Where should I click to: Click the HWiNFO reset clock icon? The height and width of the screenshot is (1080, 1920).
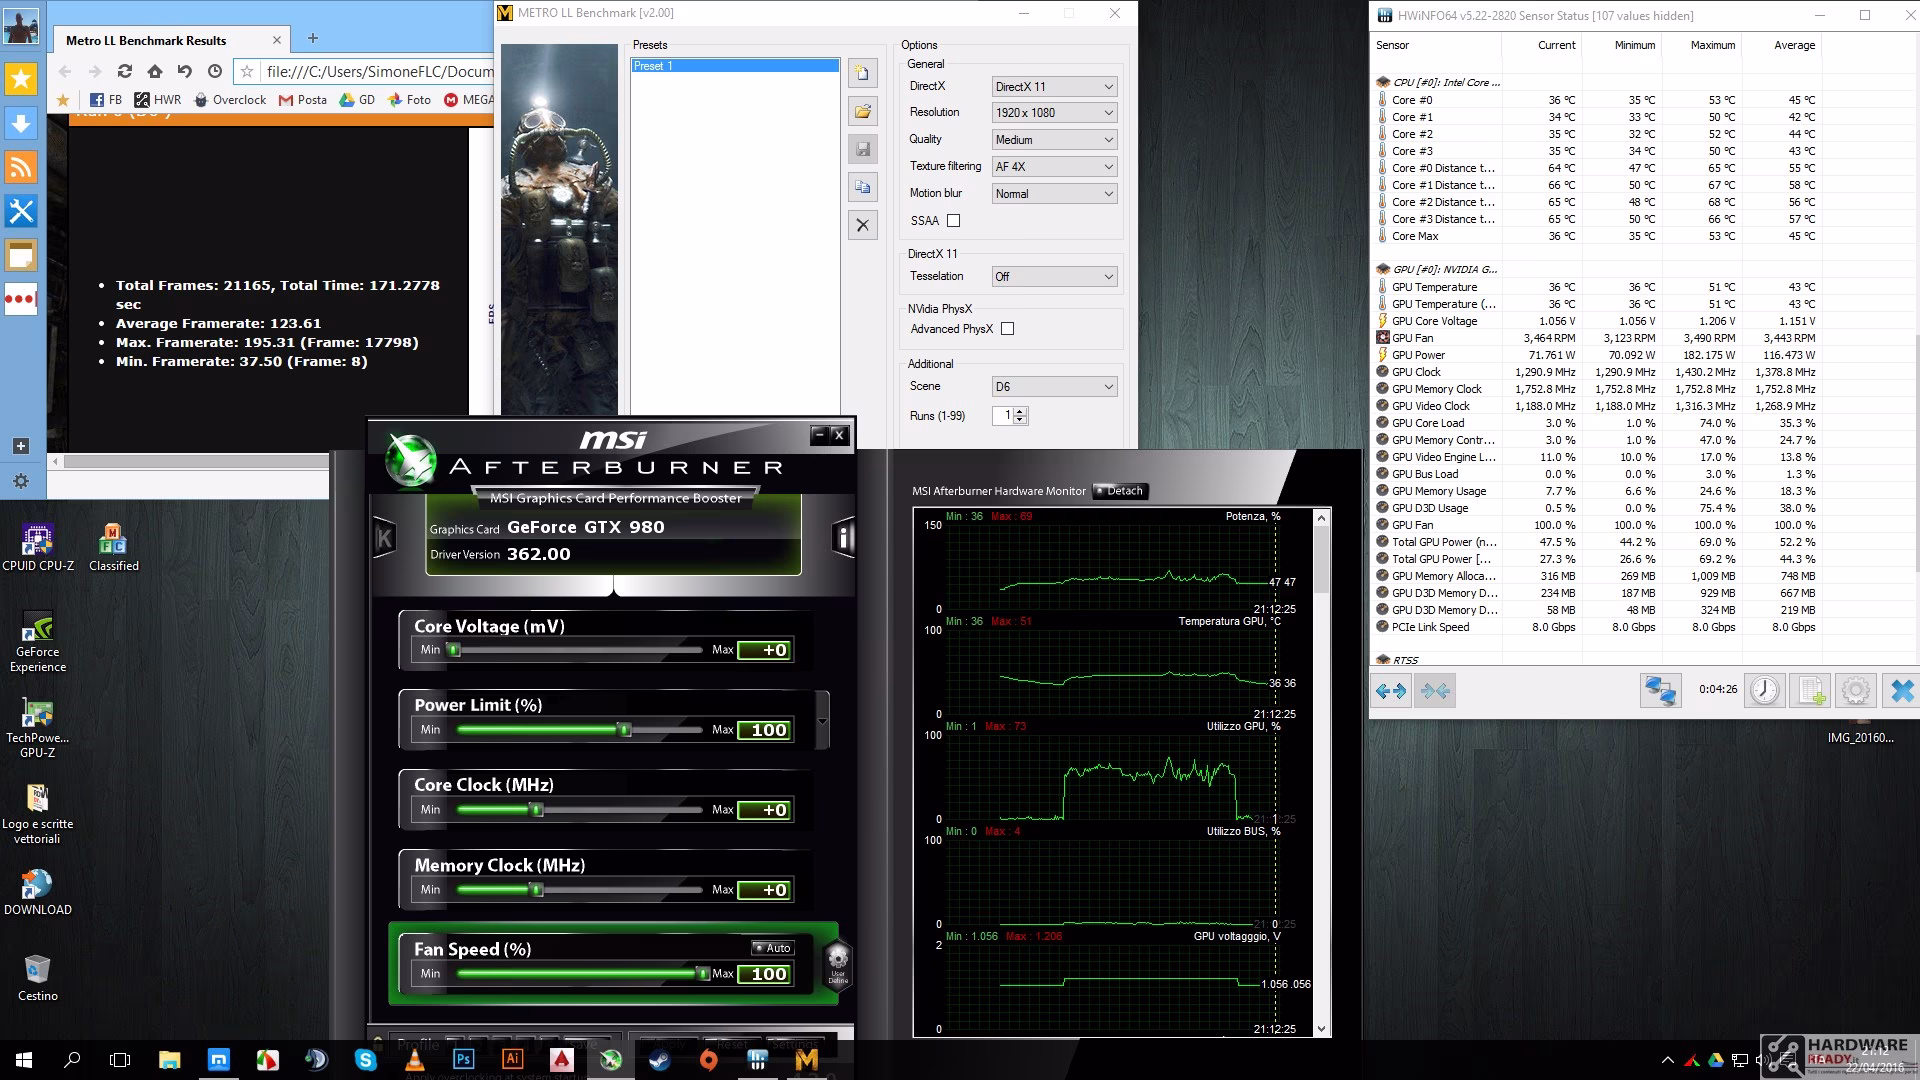[x=1765, y=690]
